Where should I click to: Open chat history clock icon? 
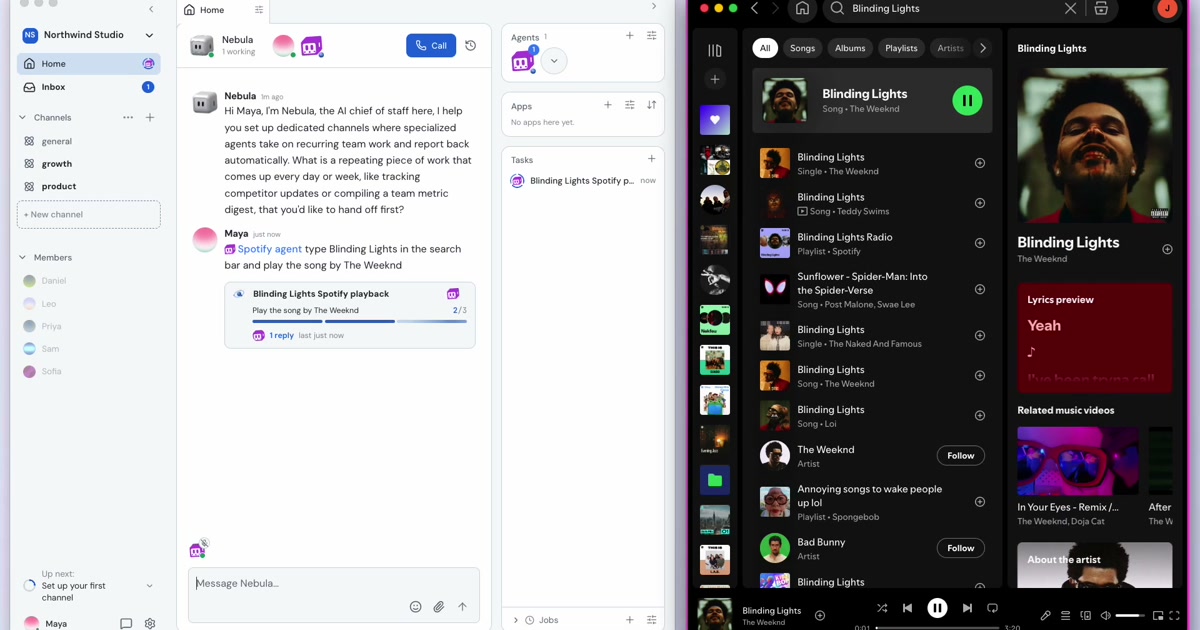[471, 46]
